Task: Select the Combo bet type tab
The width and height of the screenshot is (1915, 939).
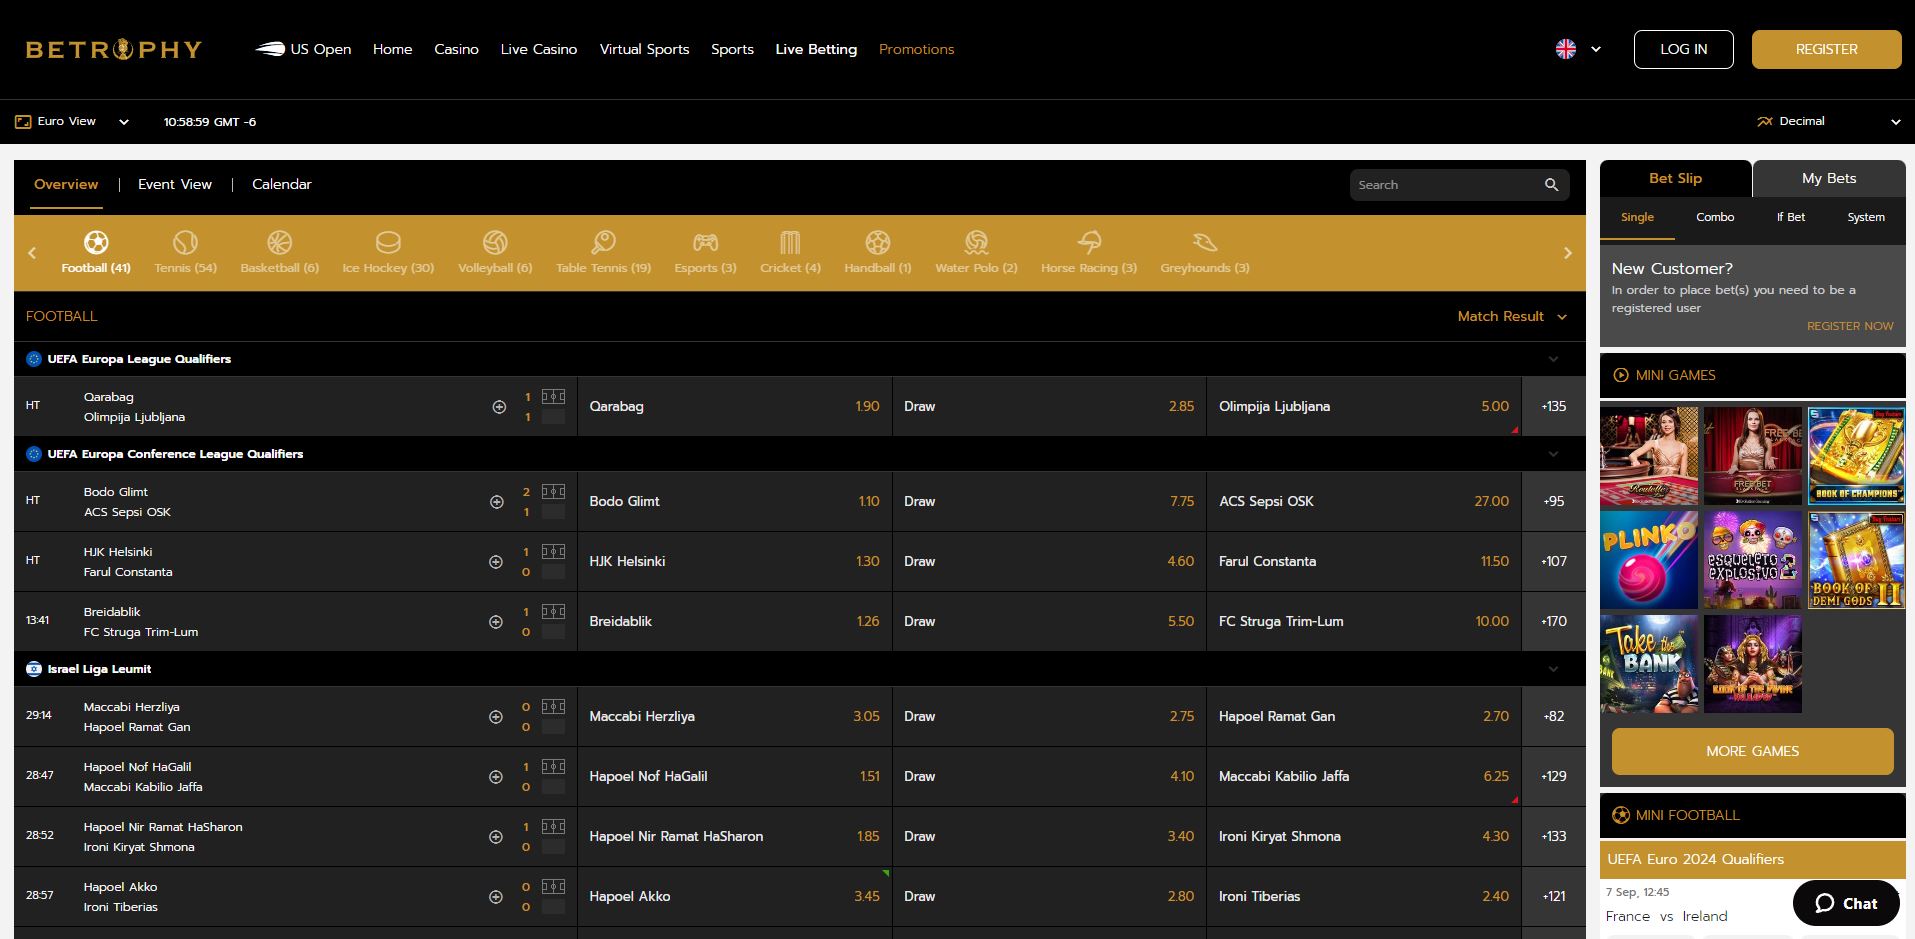Action: 1715,217
